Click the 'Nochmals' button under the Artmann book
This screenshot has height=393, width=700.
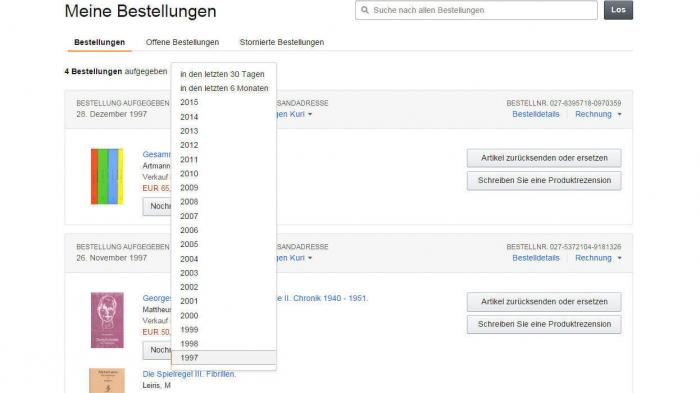click(x=158, y=206)
